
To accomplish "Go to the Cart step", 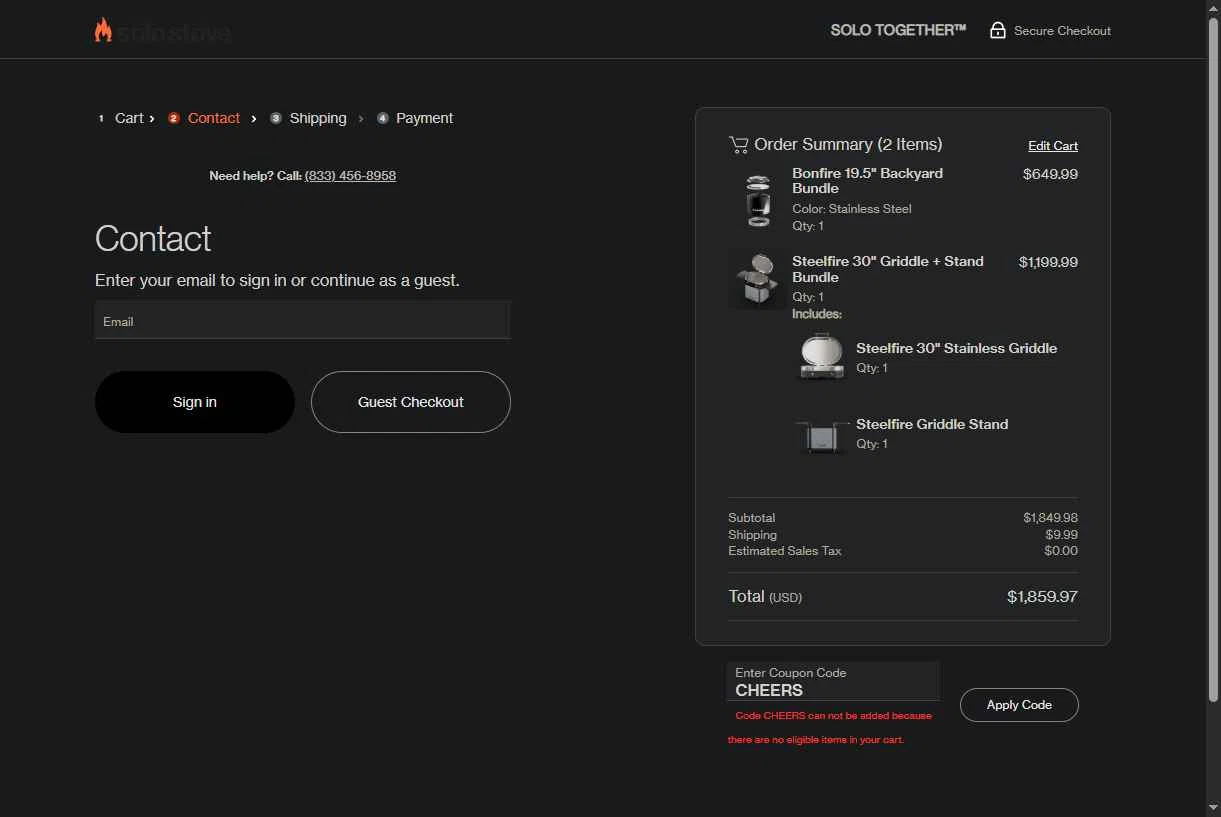I will tap(129, 118).
